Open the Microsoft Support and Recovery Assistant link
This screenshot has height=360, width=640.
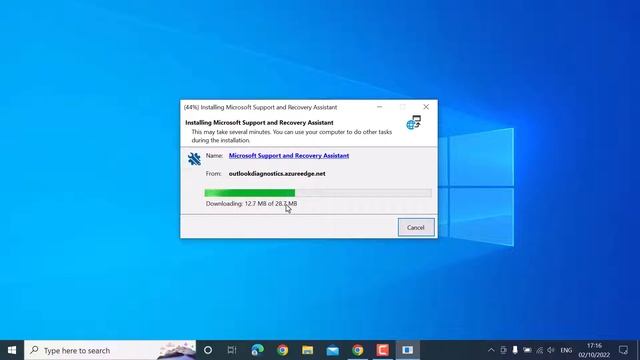[289, 156]
